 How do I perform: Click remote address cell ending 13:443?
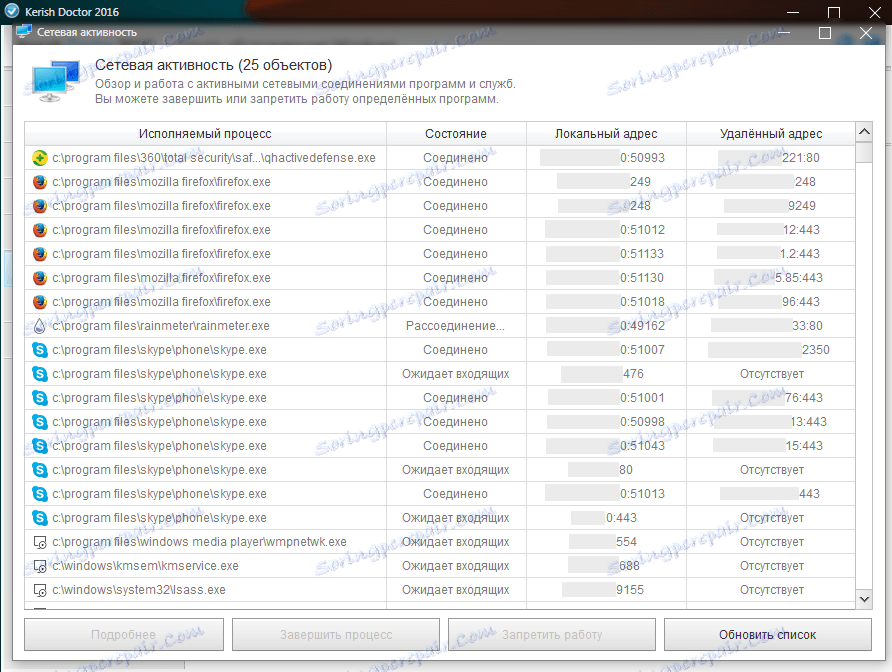click(771, 422)
